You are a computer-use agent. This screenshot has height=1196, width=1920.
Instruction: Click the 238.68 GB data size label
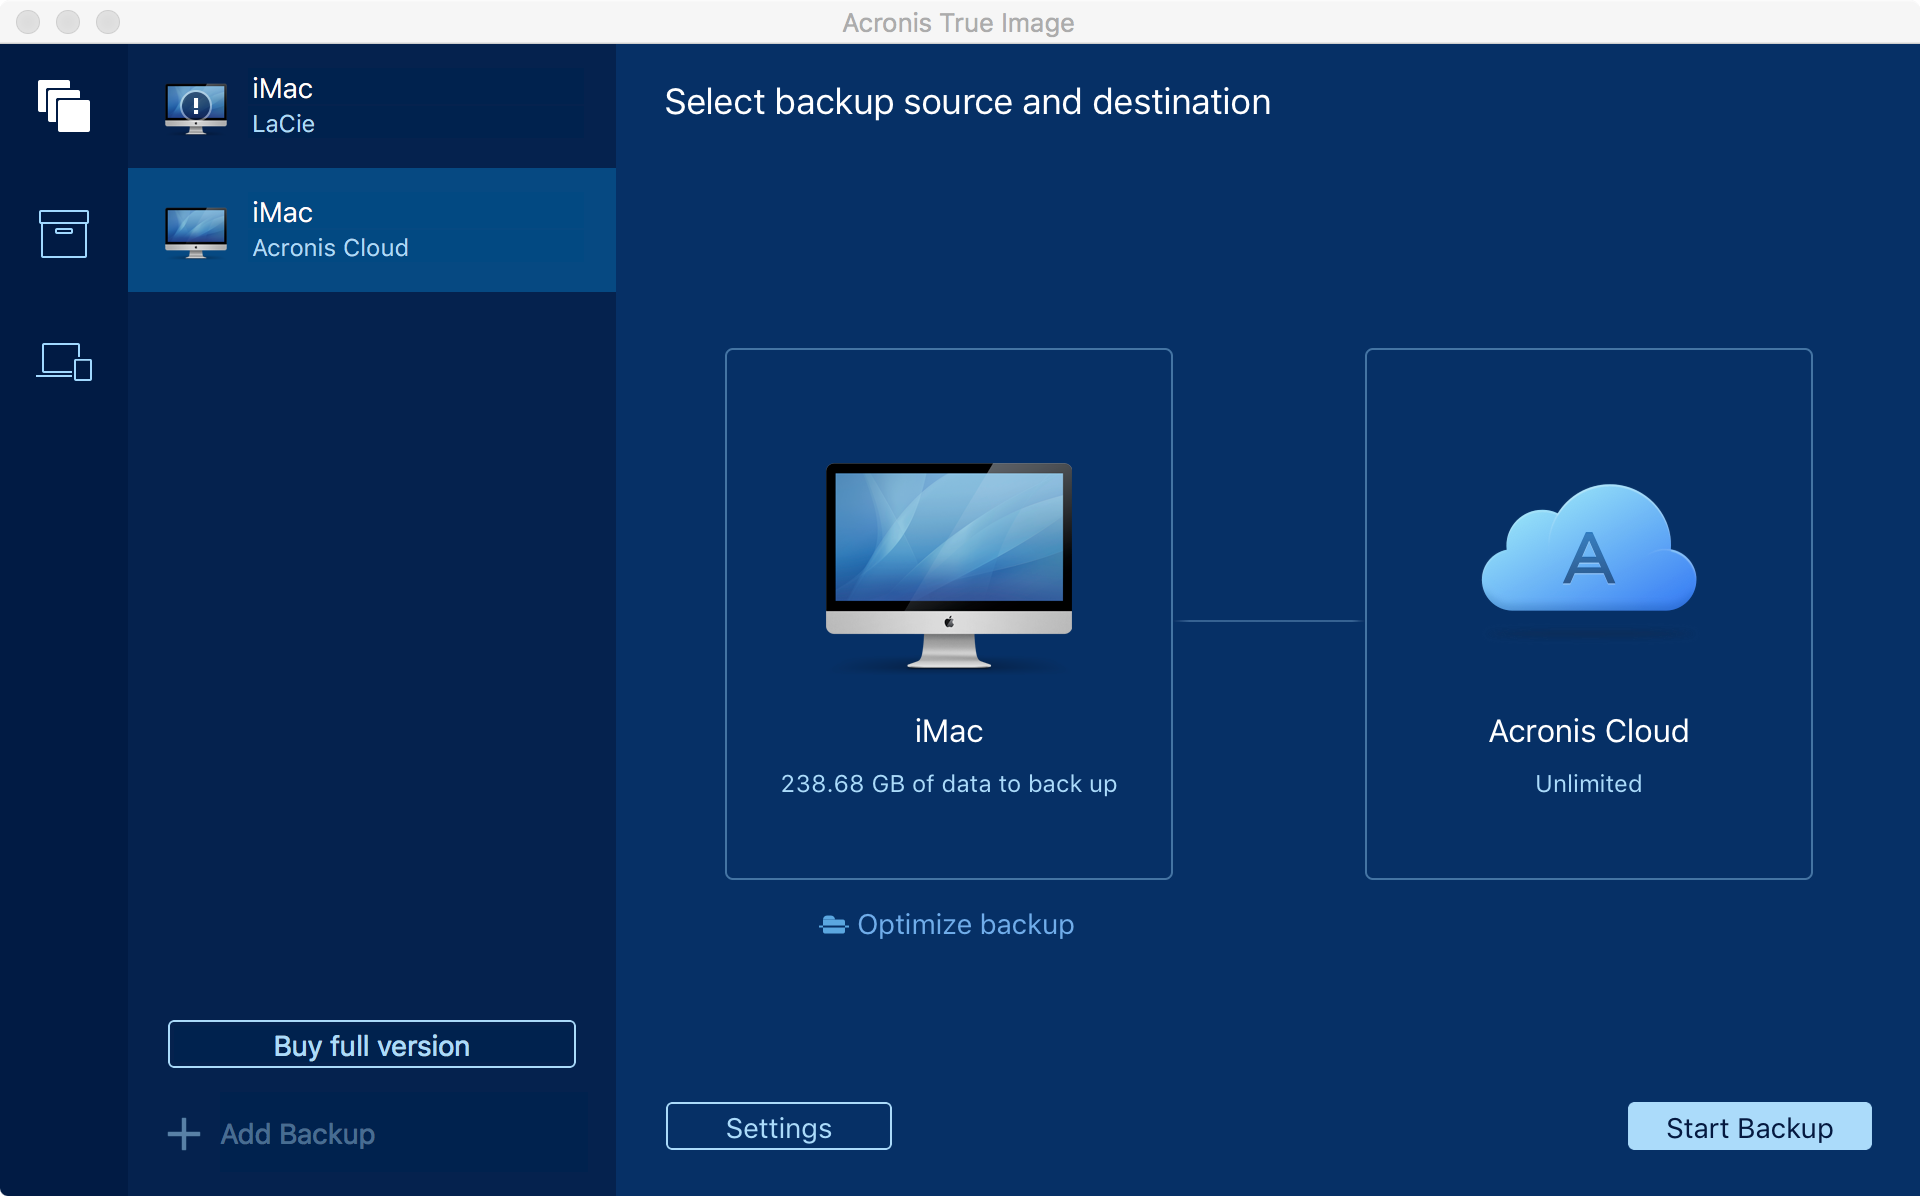click(948, 784)
